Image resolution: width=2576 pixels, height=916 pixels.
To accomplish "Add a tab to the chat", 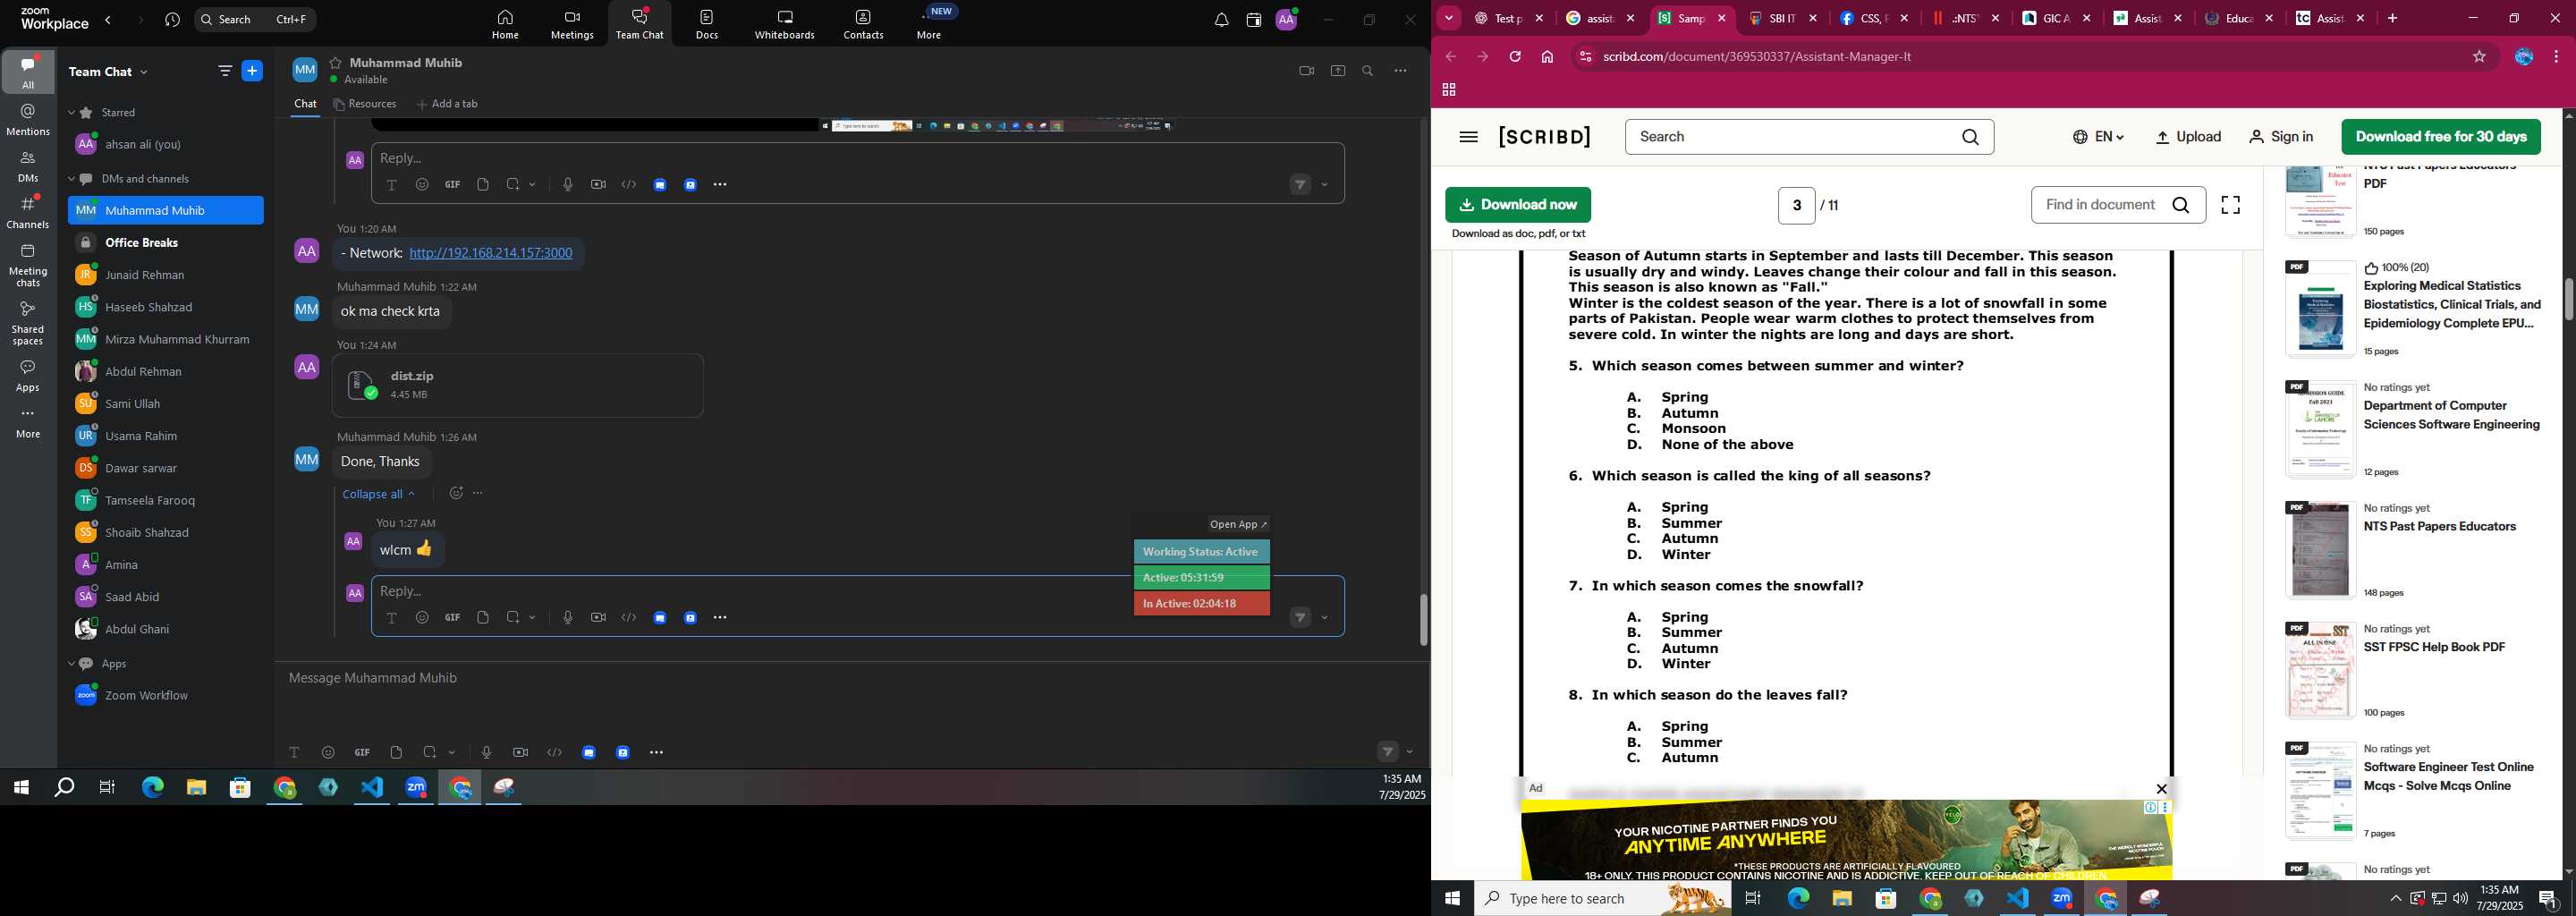I will pyautogui.click(x=447, y=104).
